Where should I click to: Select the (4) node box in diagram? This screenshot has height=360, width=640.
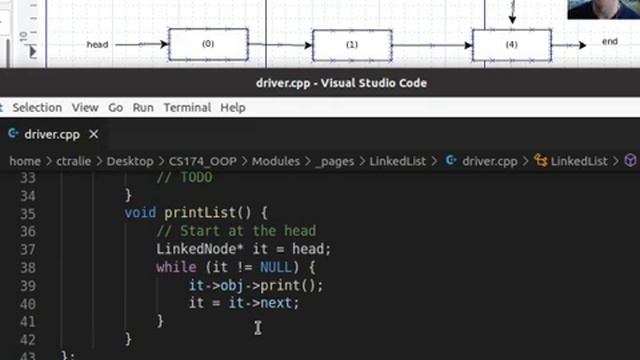click(x=512, y=45)
